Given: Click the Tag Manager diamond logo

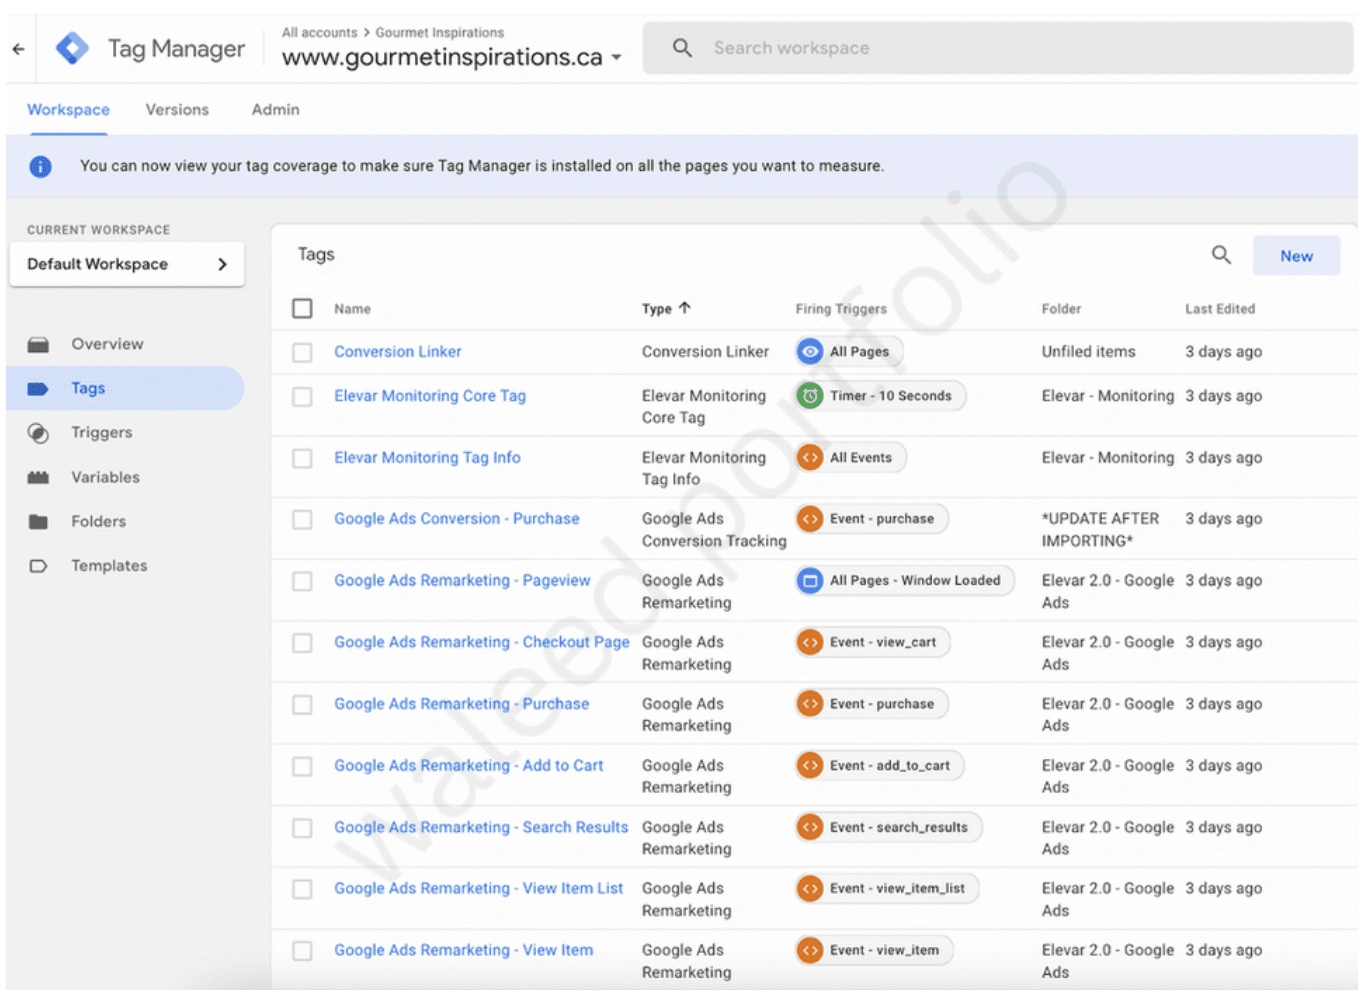Looking at the screenshot, I should tap(72, 48).
